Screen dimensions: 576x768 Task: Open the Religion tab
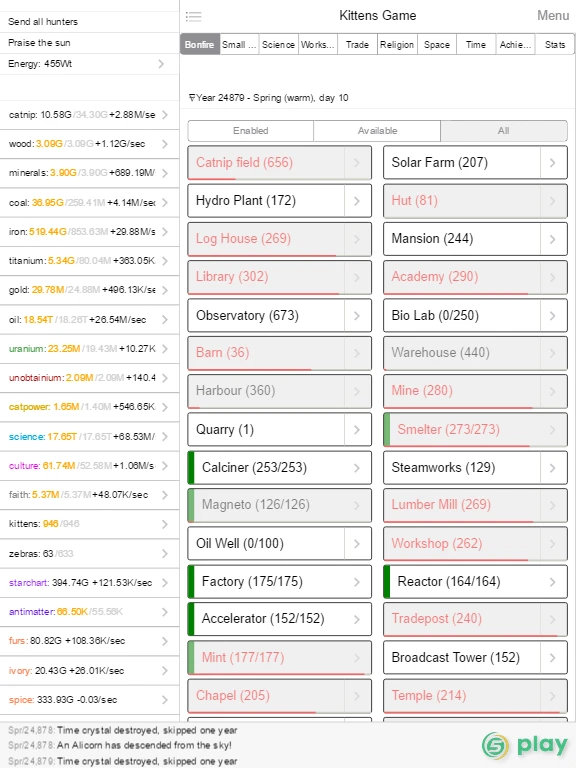pyautogui.click(x=397, y=45)
